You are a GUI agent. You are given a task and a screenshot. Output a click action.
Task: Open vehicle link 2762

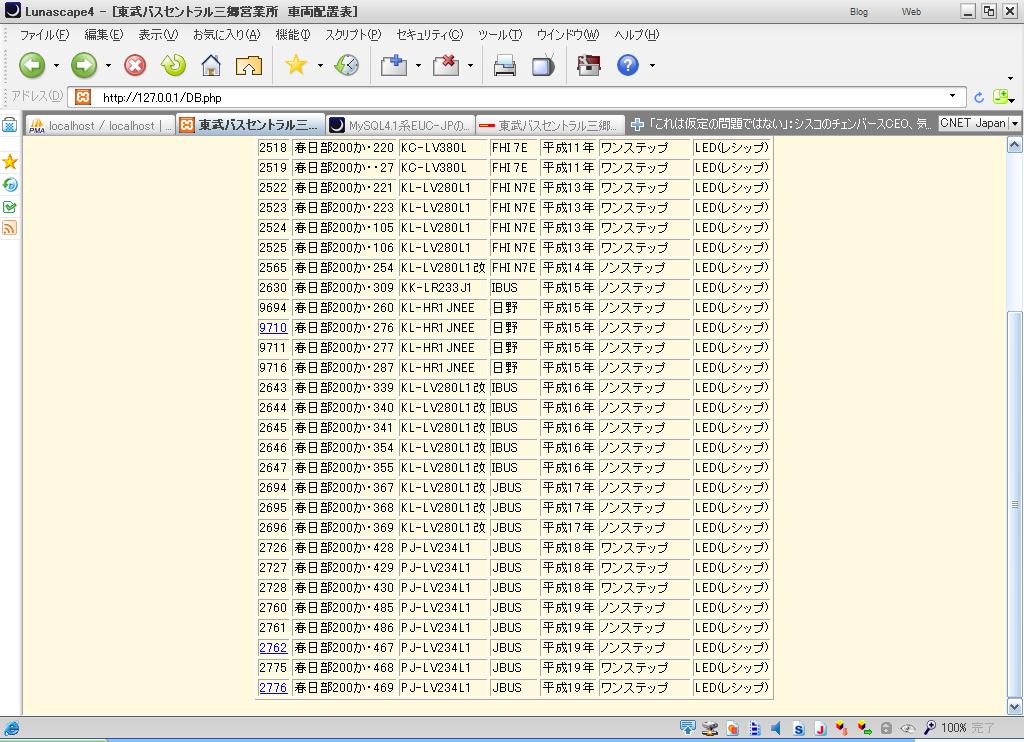coord(272,648)
